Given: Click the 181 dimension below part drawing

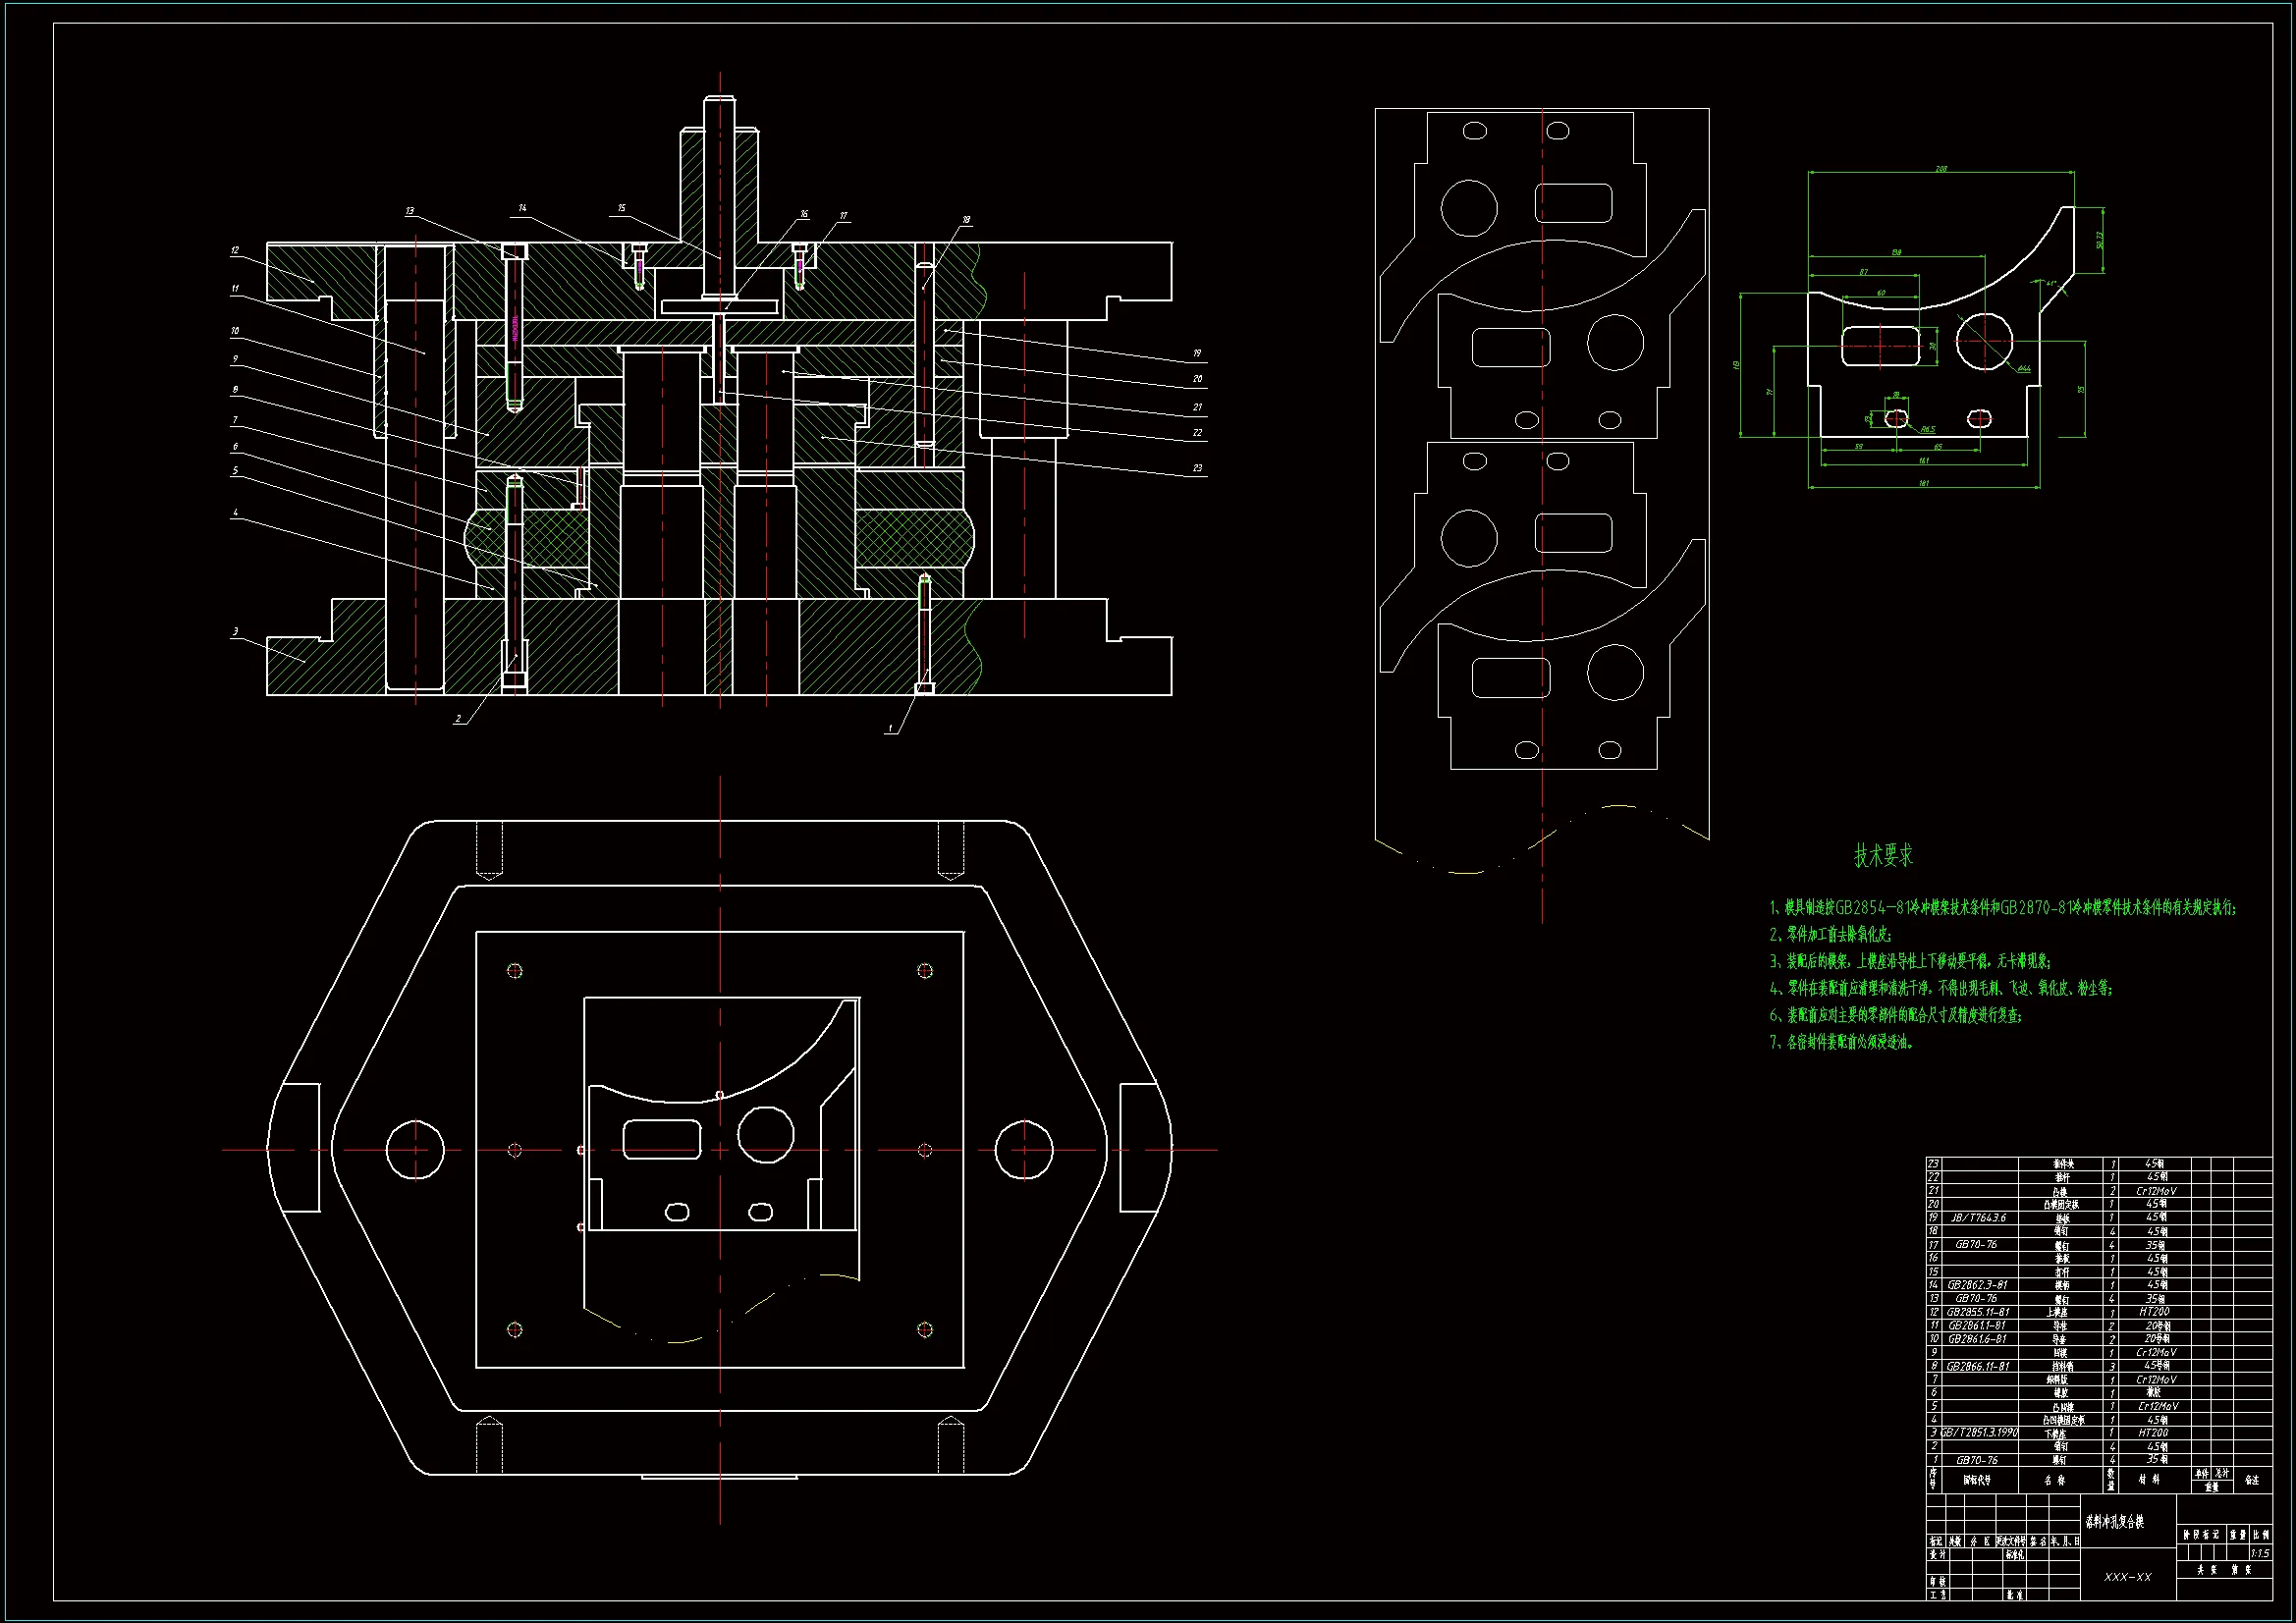Looking at the screenshot, I should point(1924,483).
